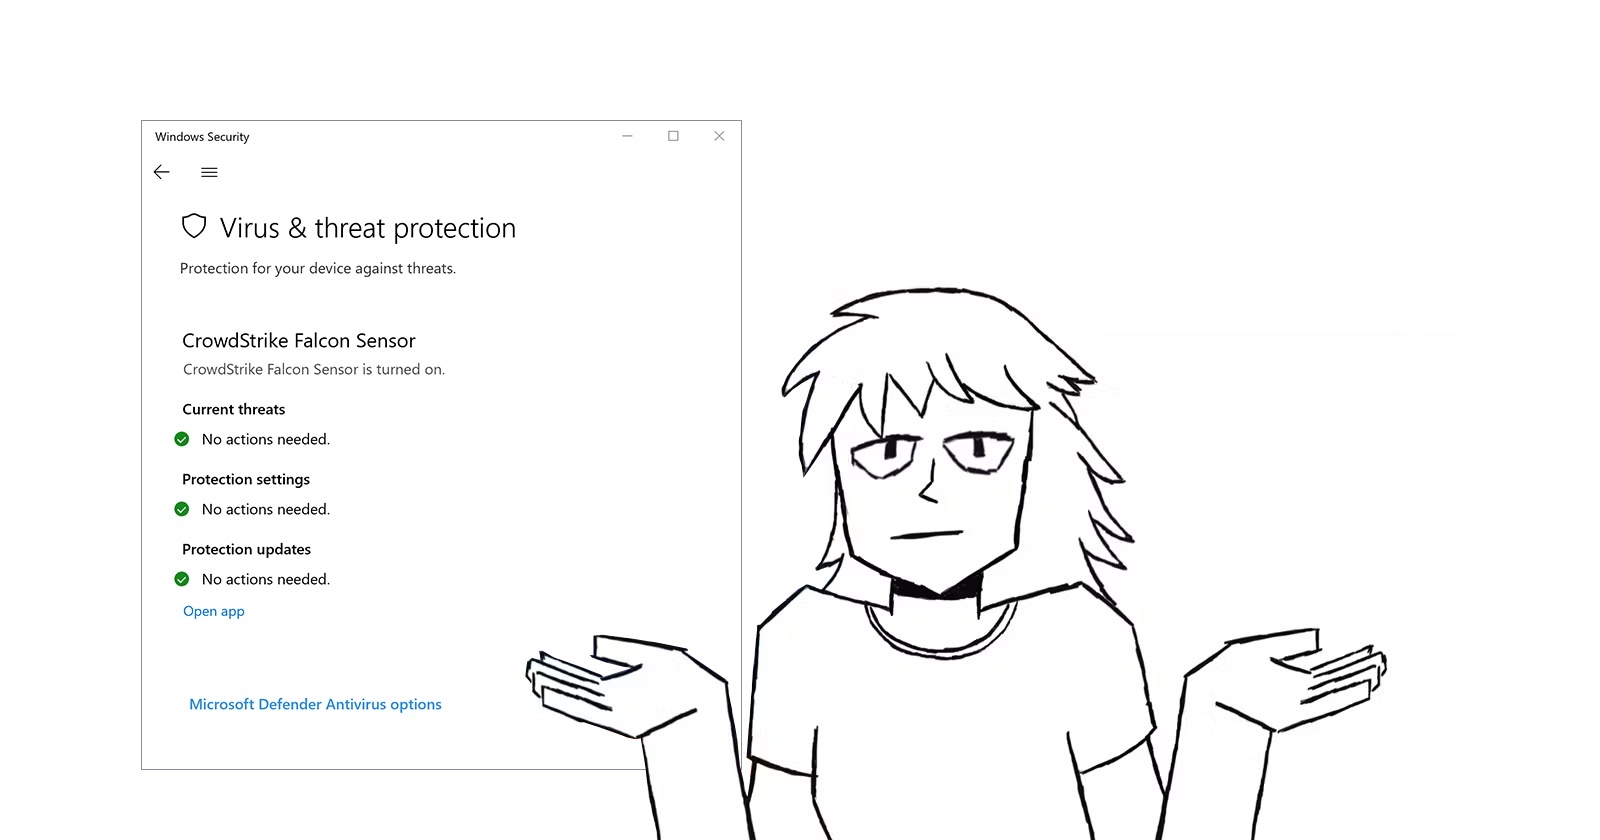Click the Current threats label

tap(234, 409)
